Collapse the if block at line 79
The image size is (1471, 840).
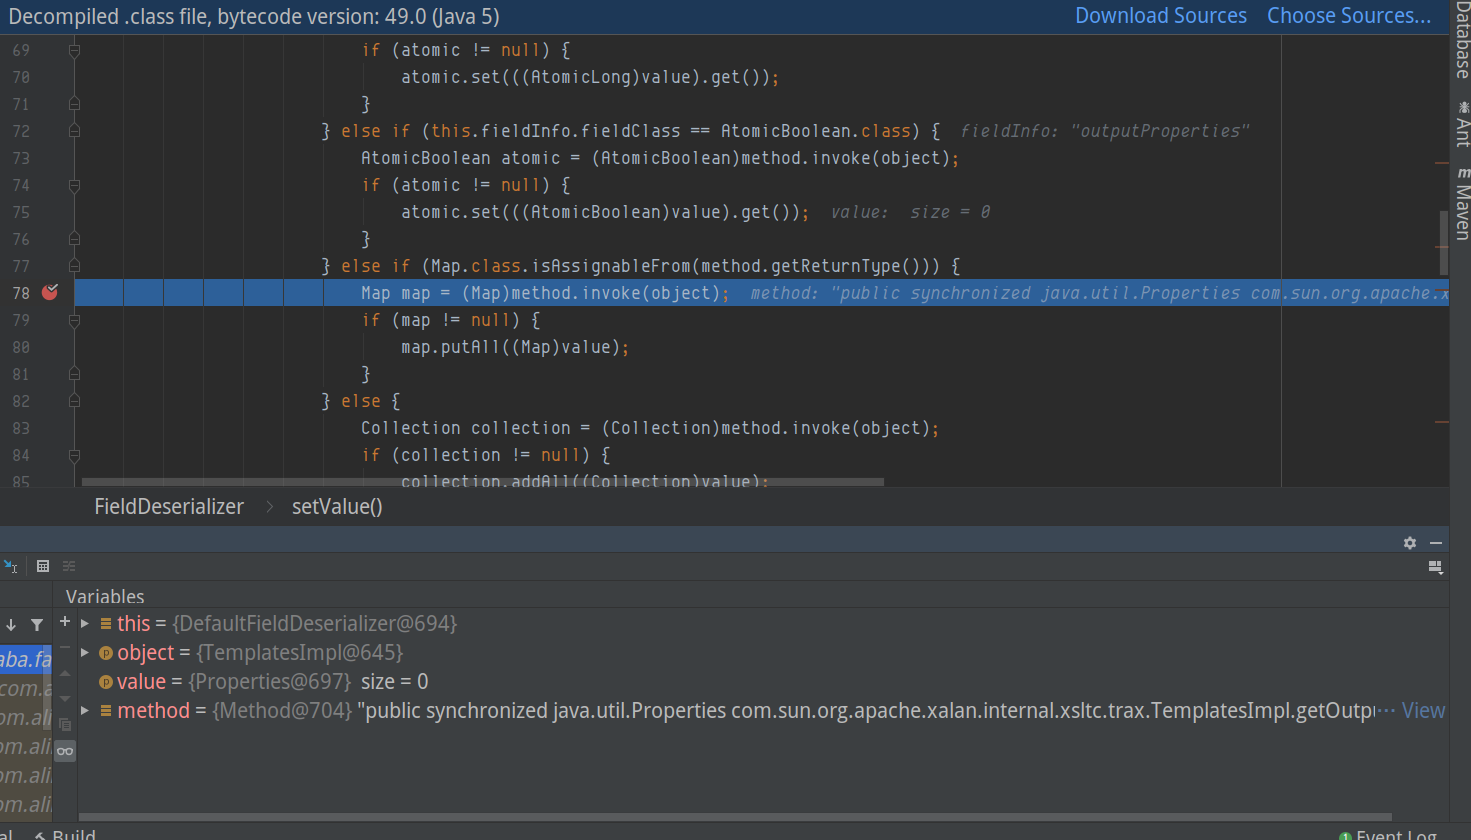[74, 320]
